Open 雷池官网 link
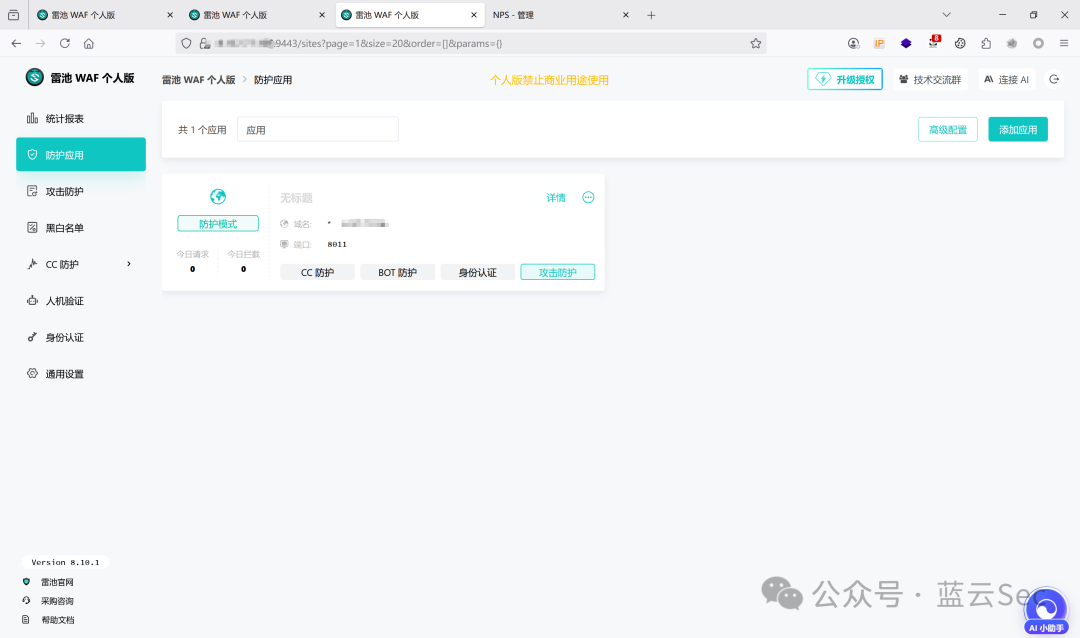The width and height of the screenshot is (1080, 638). point(56,582)
